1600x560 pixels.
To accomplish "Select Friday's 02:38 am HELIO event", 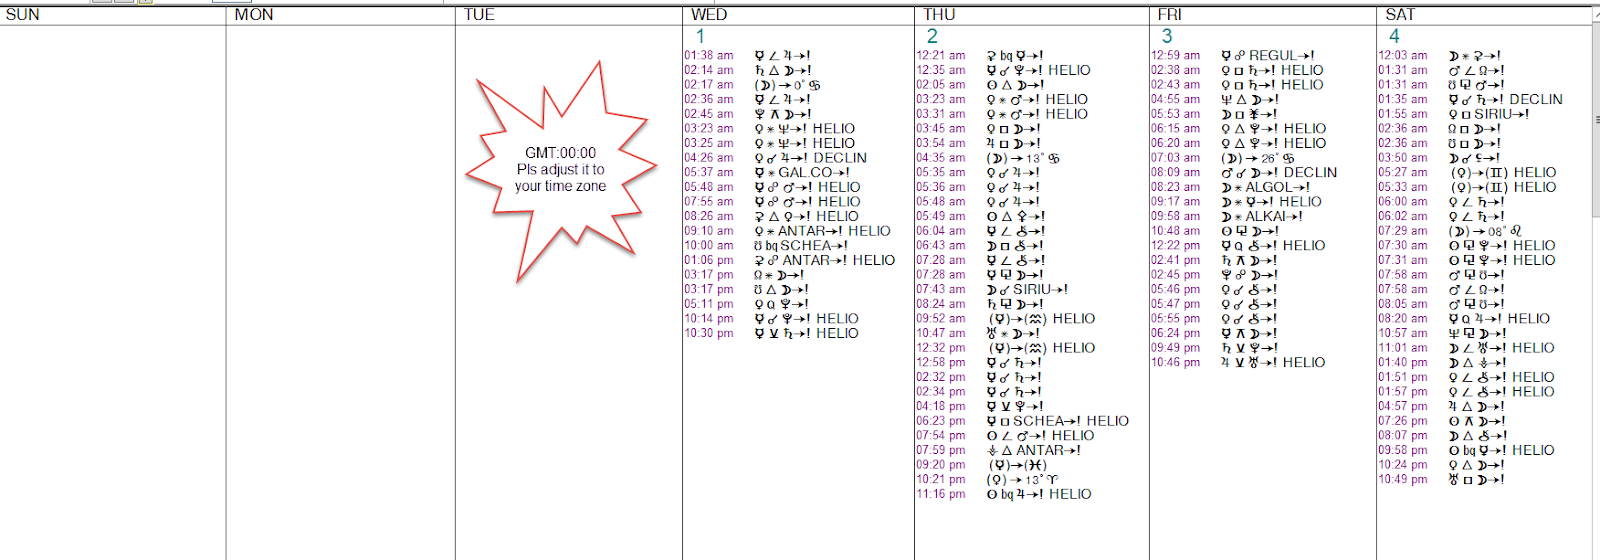I will point(1237,70).
